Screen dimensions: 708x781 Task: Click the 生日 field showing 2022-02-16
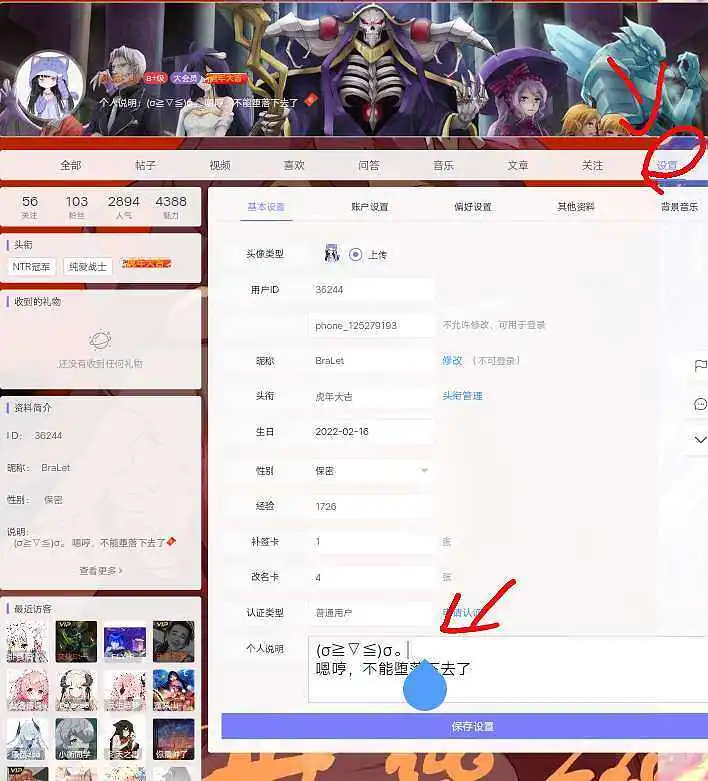pyautogui.click(x=371, y=432)
